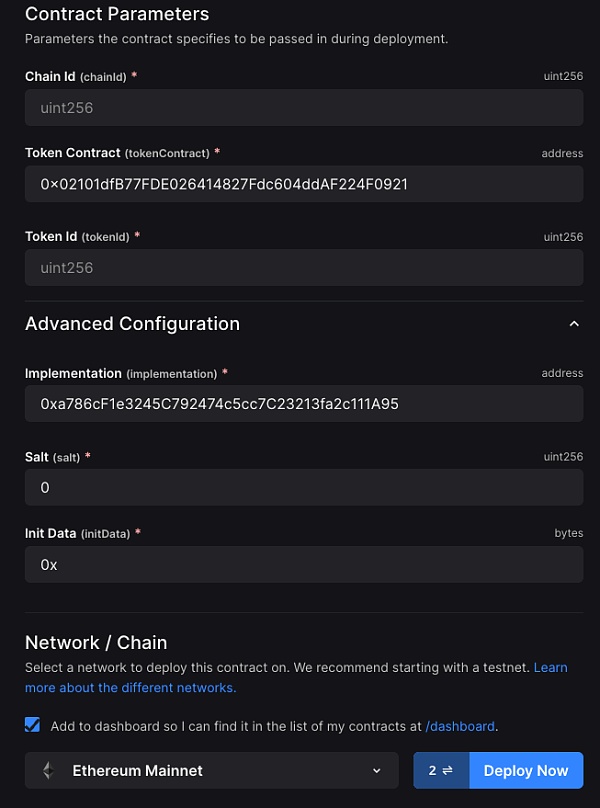Click the Advanced Configuration heading

pyautogui.click(x=132, y=324)
